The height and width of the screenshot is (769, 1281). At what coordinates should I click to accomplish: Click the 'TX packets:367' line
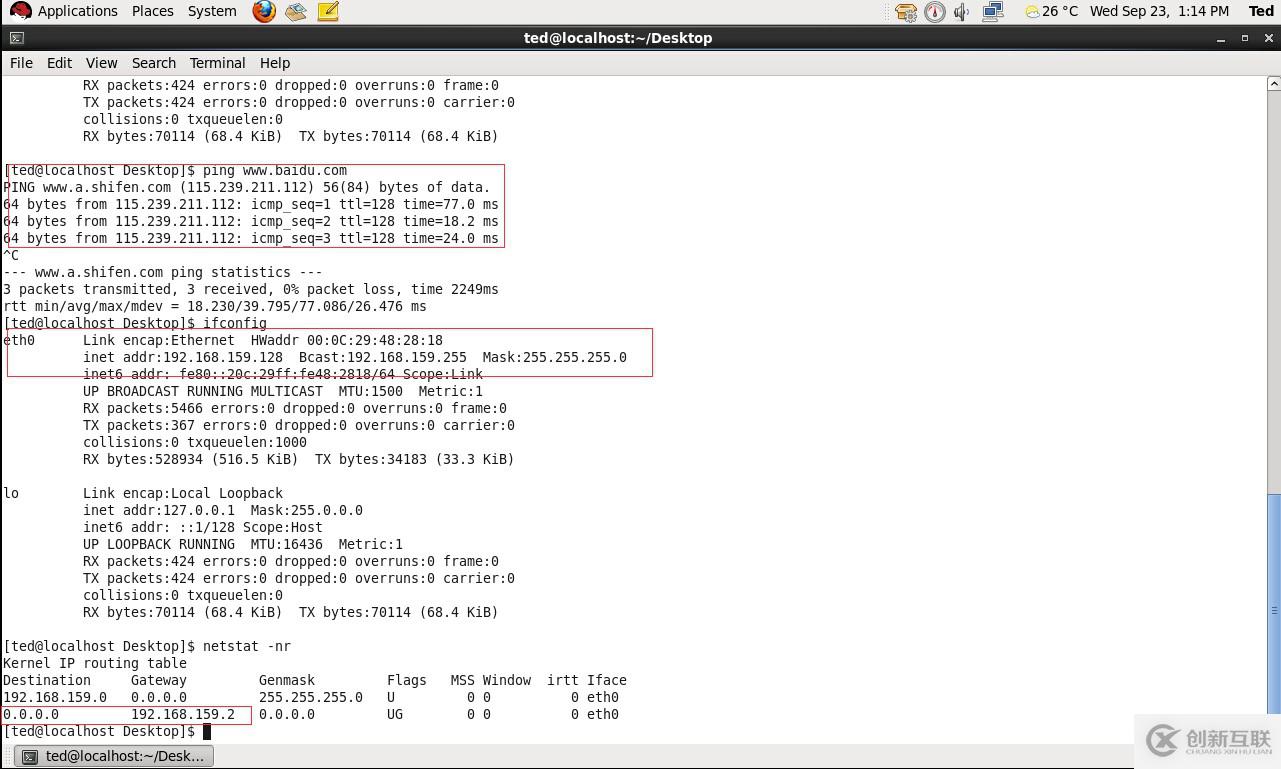click(299, 425)
